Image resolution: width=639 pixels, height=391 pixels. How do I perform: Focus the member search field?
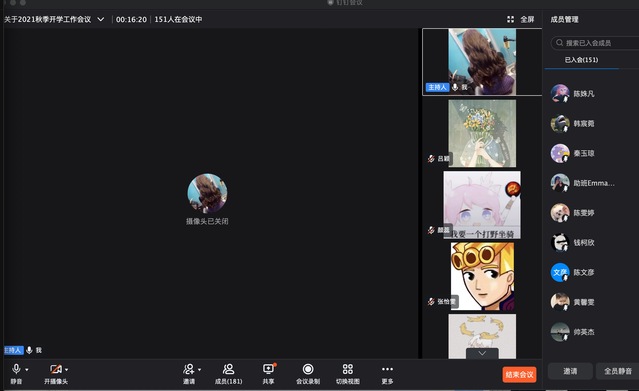tap(595, 43)
